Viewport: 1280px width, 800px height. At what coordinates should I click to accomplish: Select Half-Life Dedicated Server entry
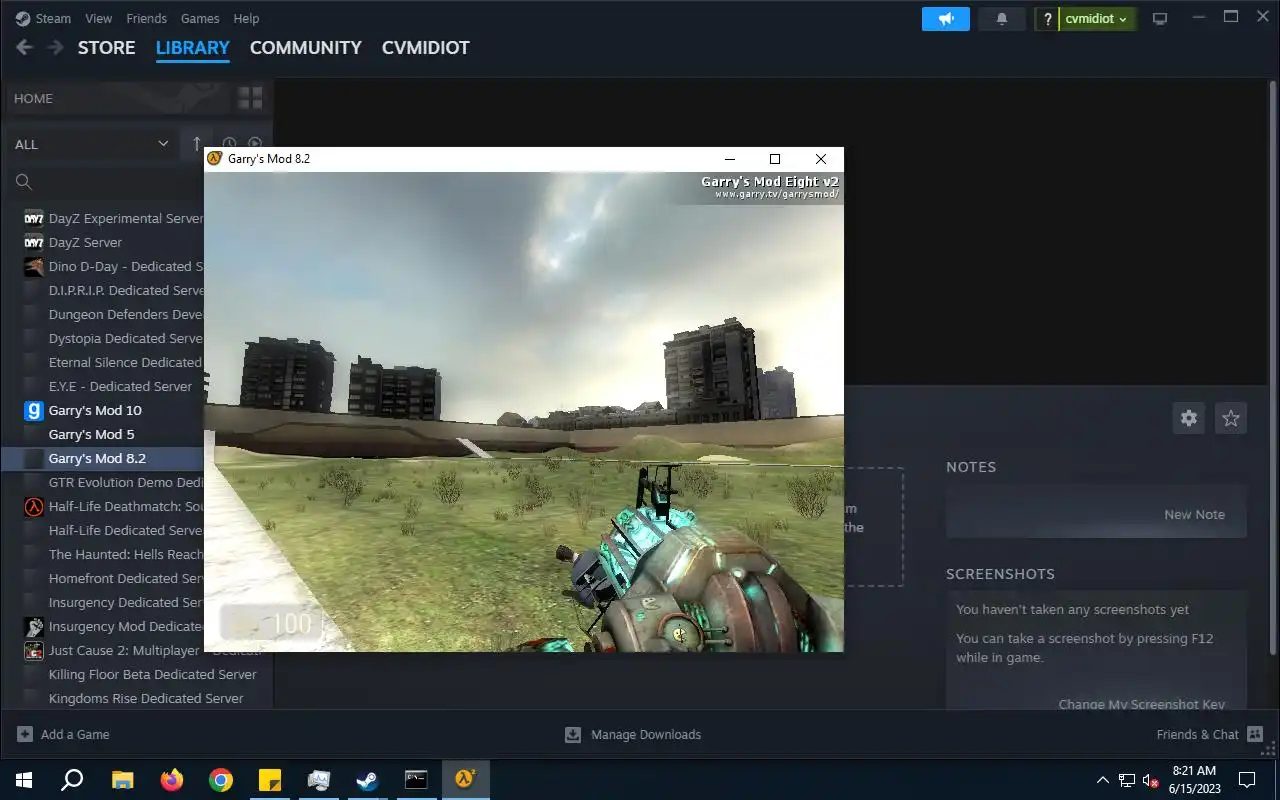[x=113, y=530]
